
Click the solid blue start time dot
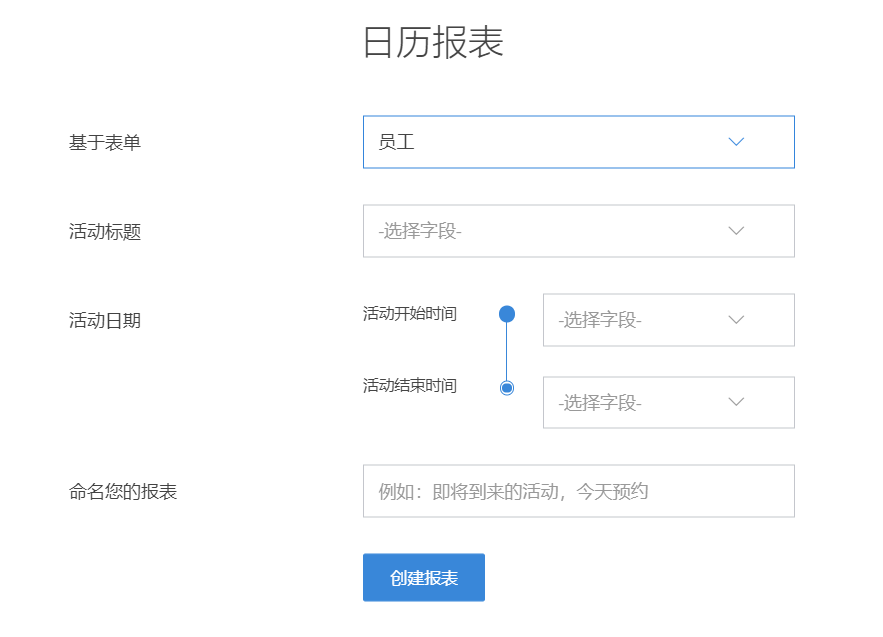(507, 314)
